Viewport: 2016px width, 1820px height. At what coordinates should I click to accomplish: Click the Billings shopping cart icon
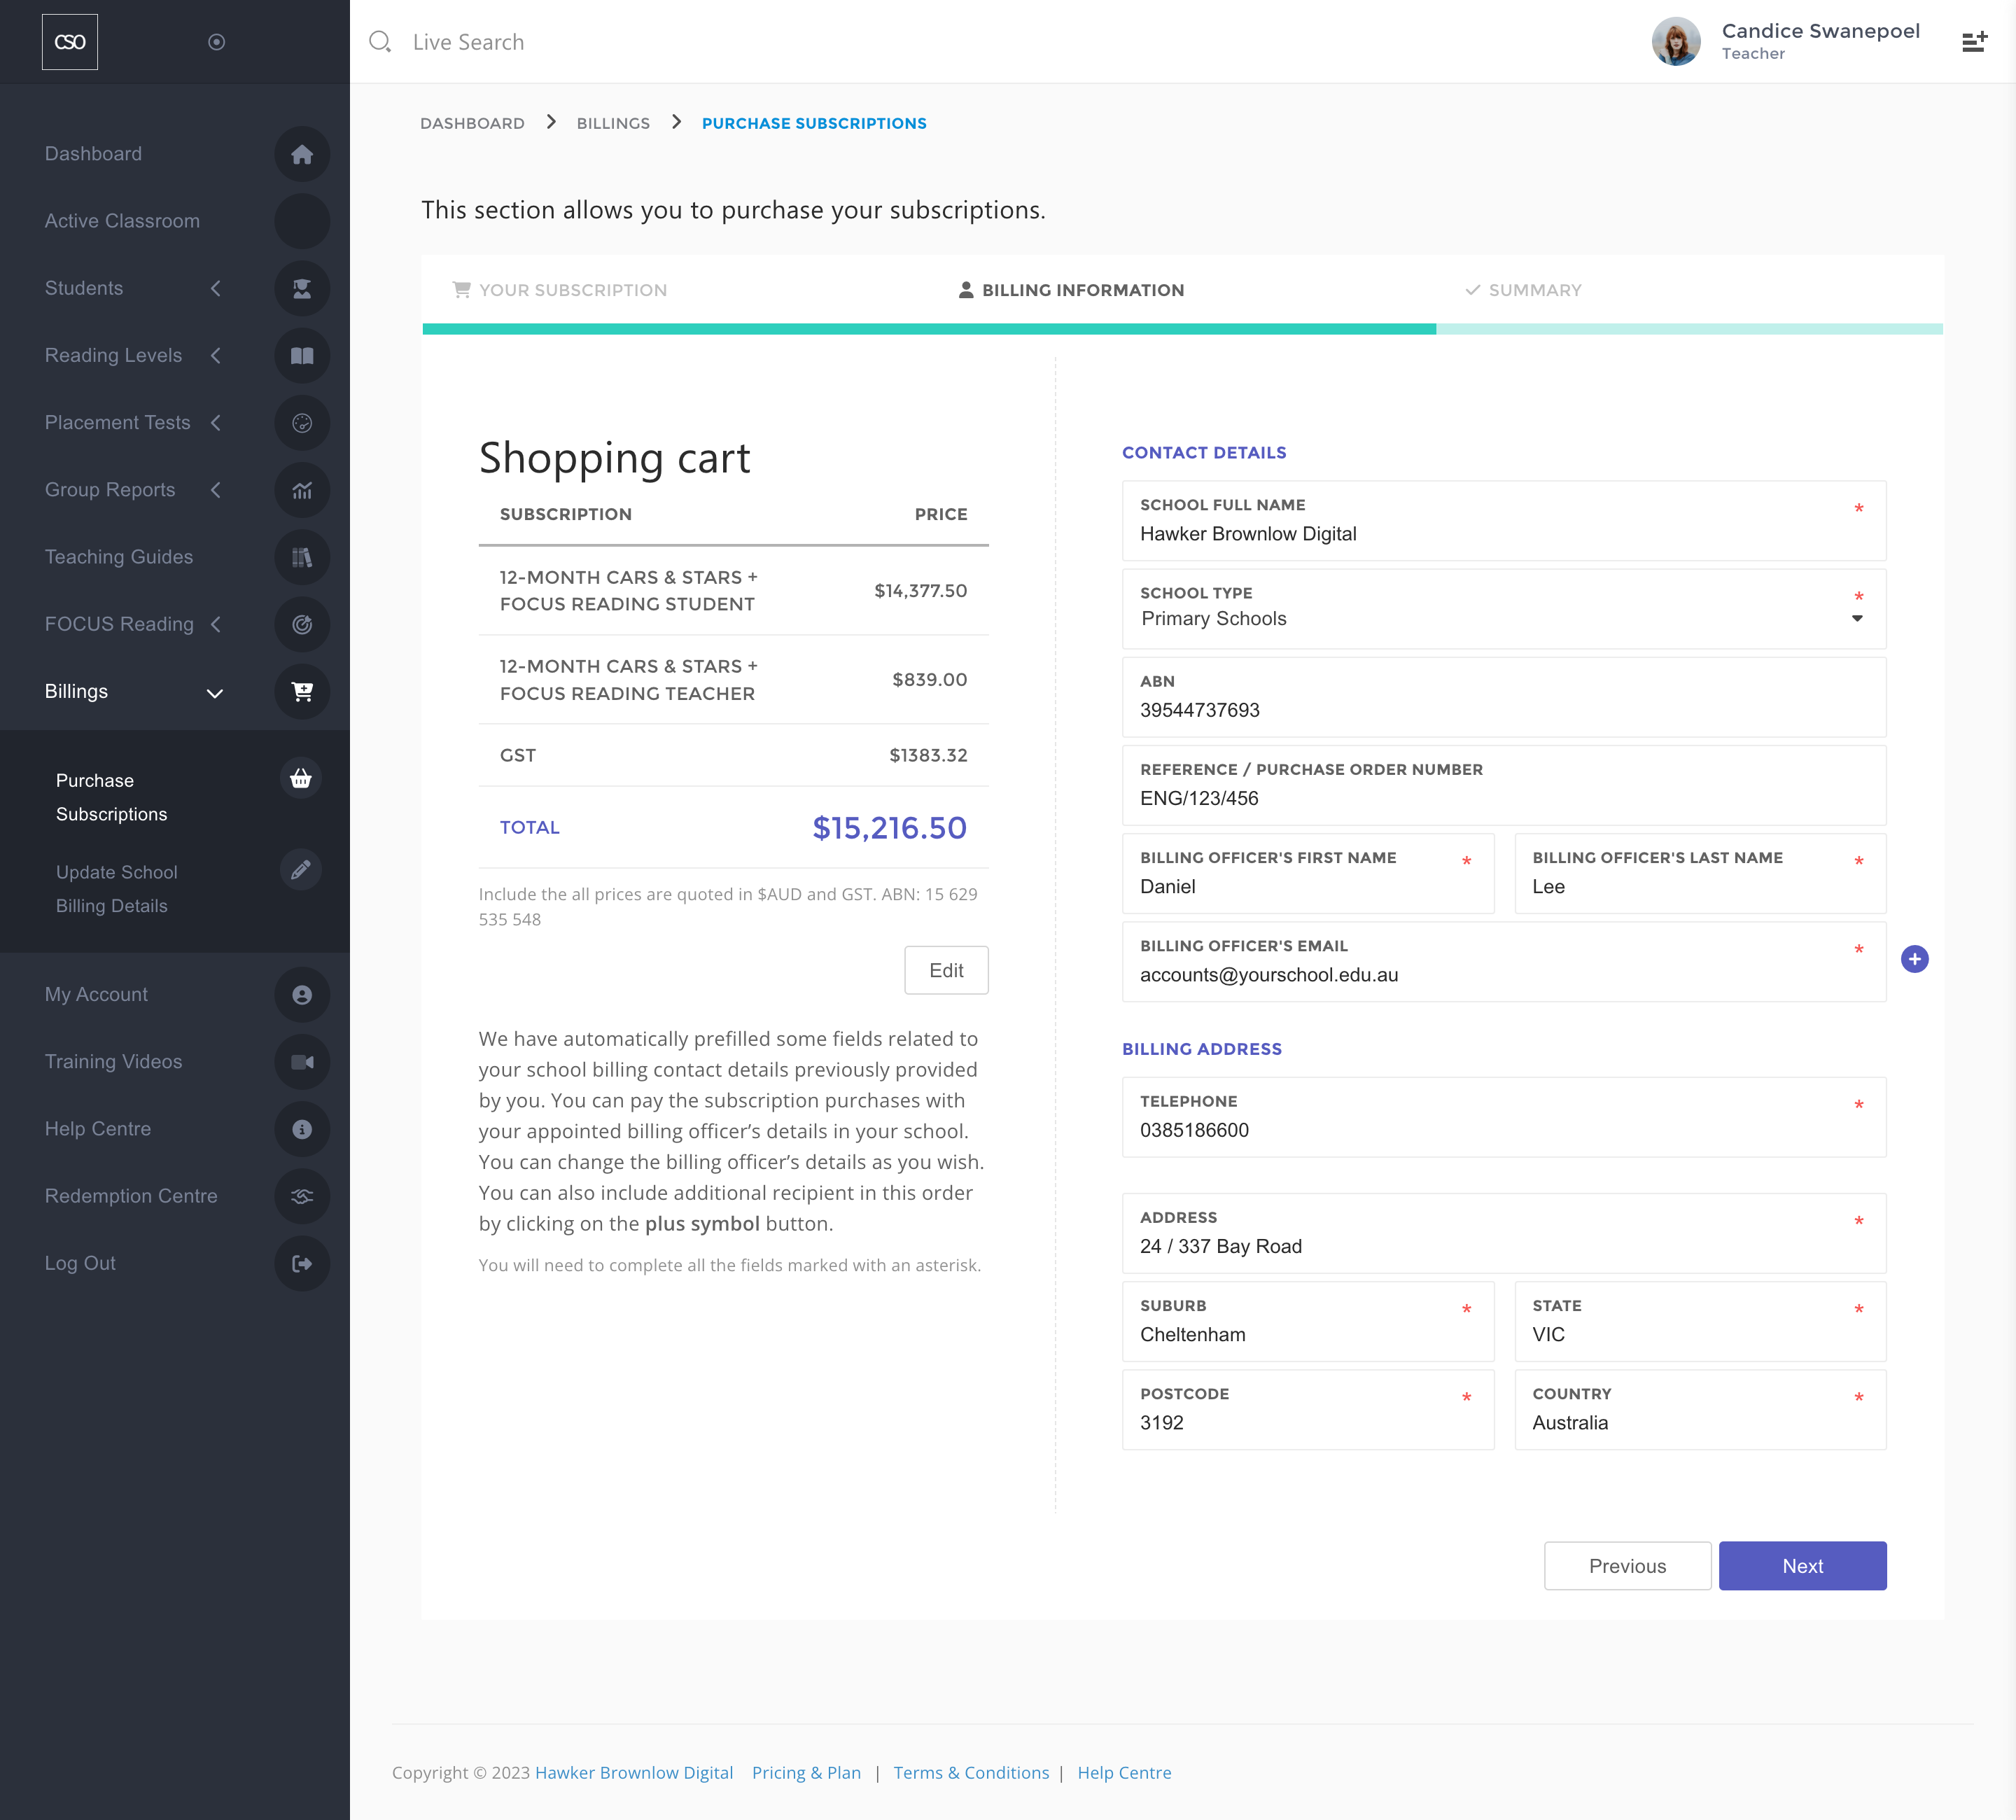[302, 691]
